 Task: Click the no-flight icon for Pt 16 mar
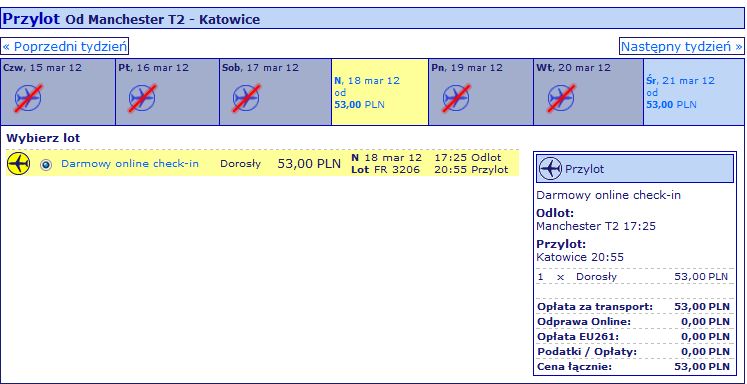pyautogui.click(x=142, y=98)
